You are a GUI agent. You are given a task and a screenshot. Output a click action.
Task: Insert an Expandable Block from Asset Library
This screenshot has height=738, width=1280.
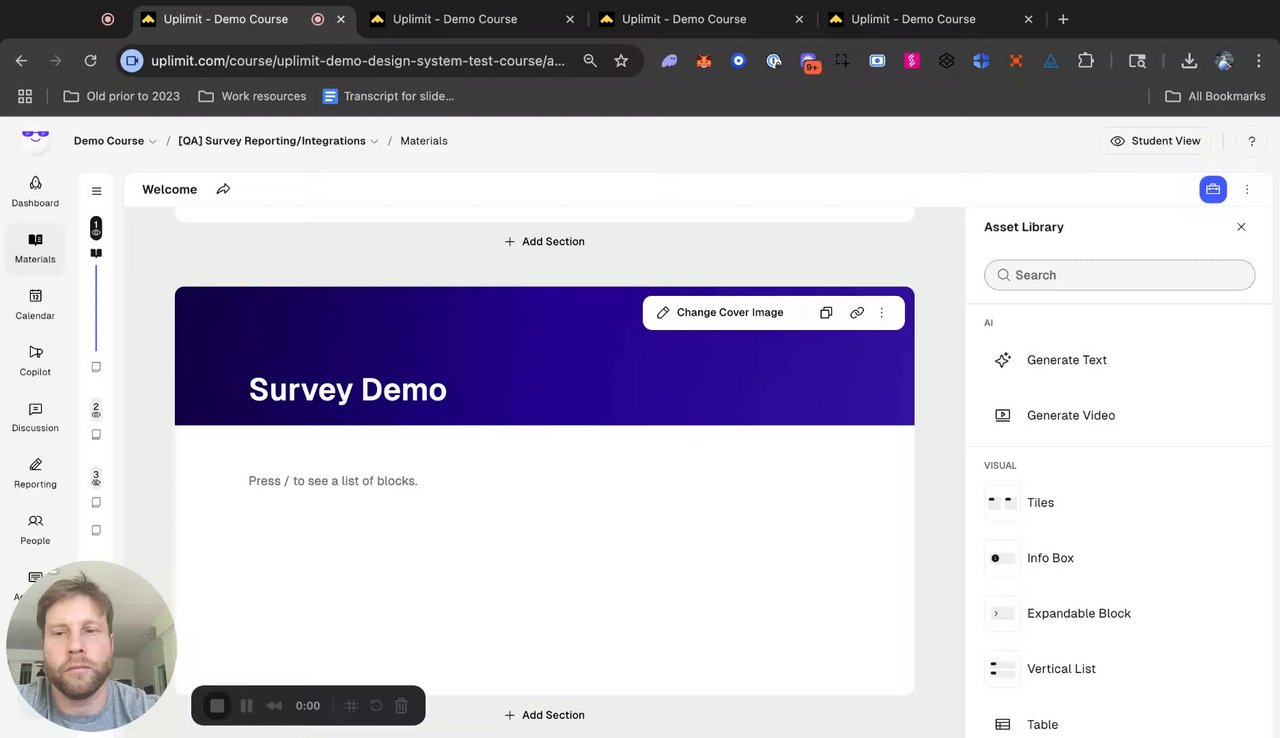coord(1120,613)
